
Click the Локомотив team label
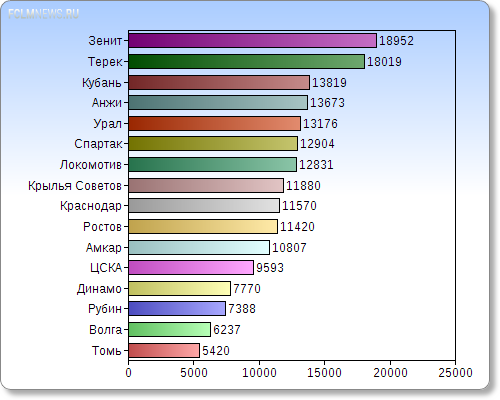[x=91, y=165]
